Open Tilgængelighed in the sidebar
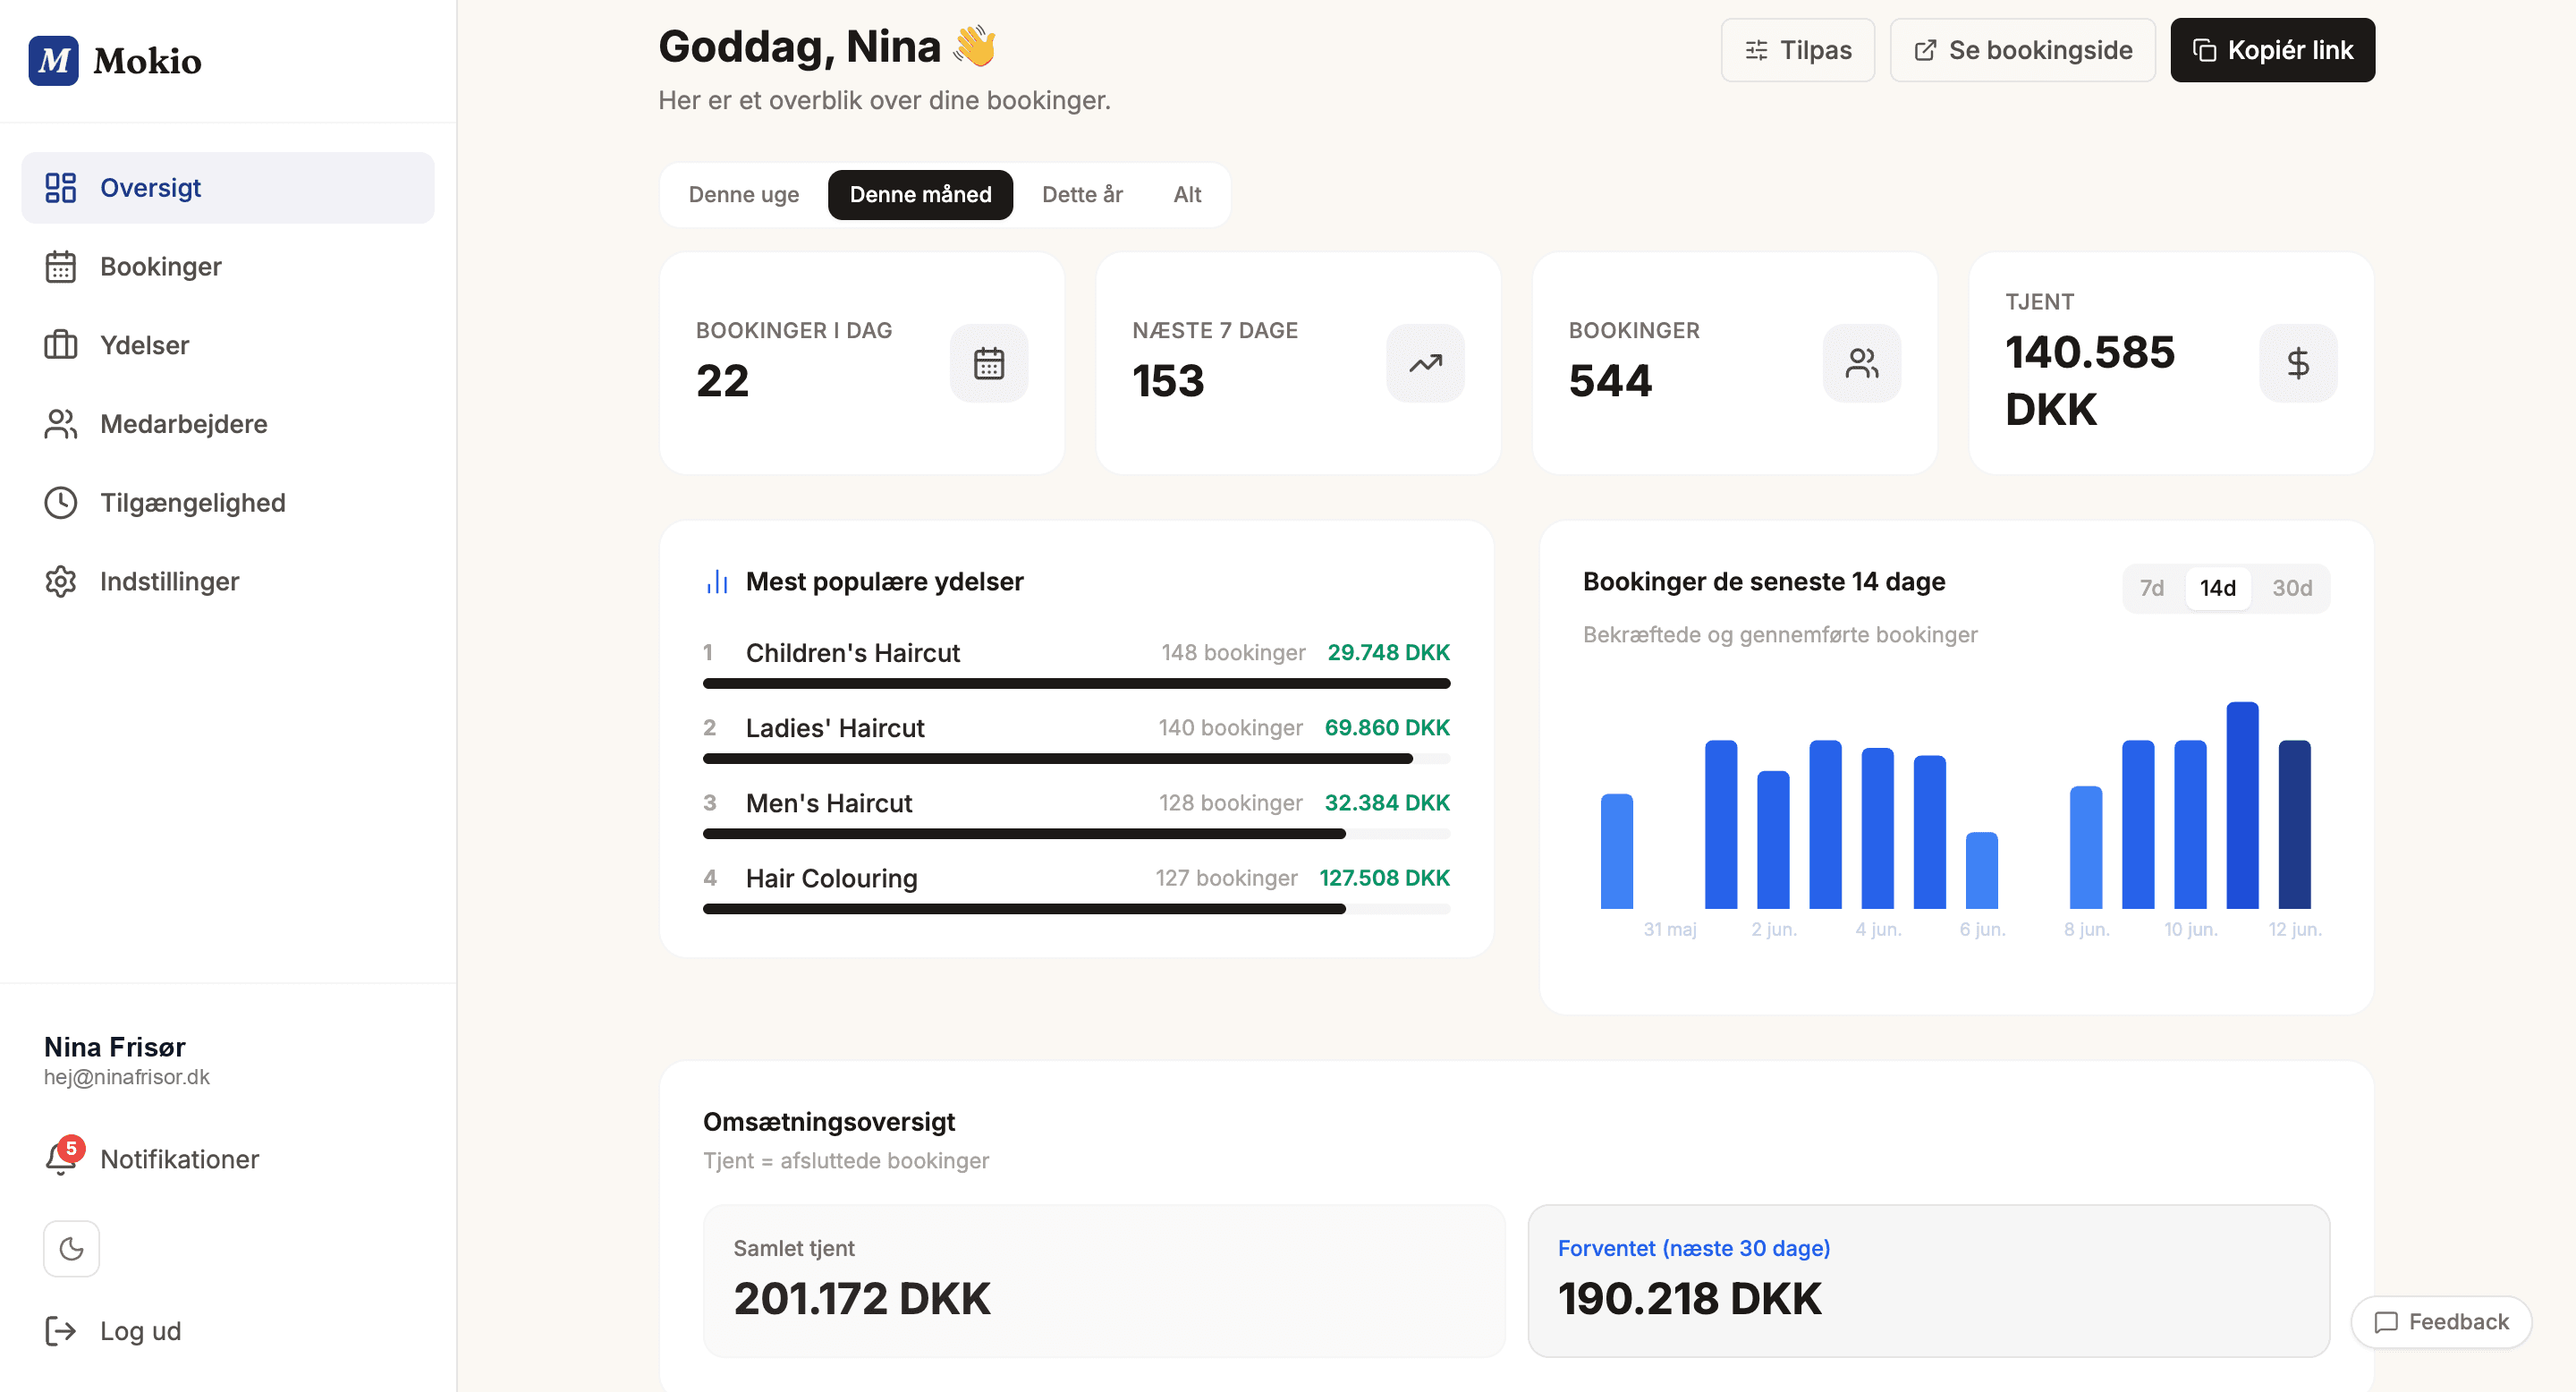 [228, 503]
